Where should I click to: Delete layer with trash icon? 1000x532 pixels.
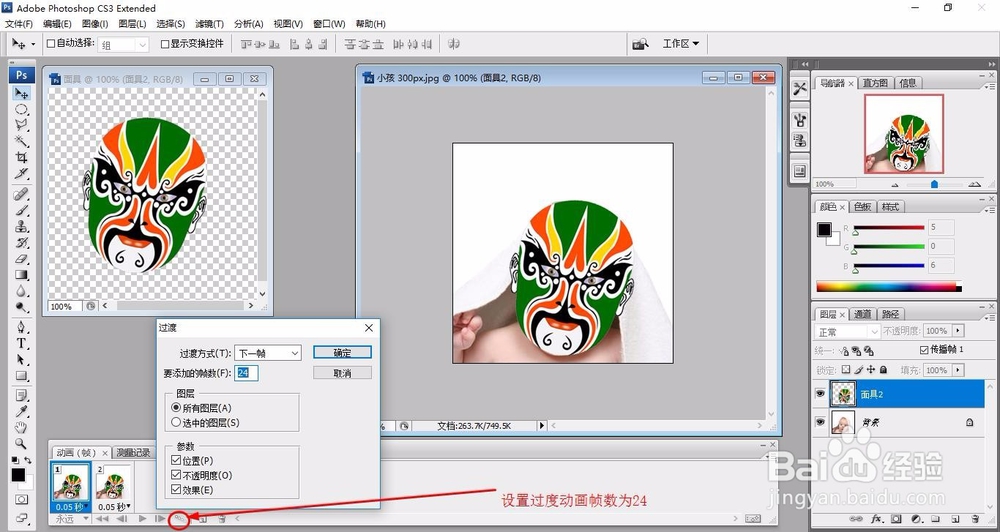[x=974, y=519]
